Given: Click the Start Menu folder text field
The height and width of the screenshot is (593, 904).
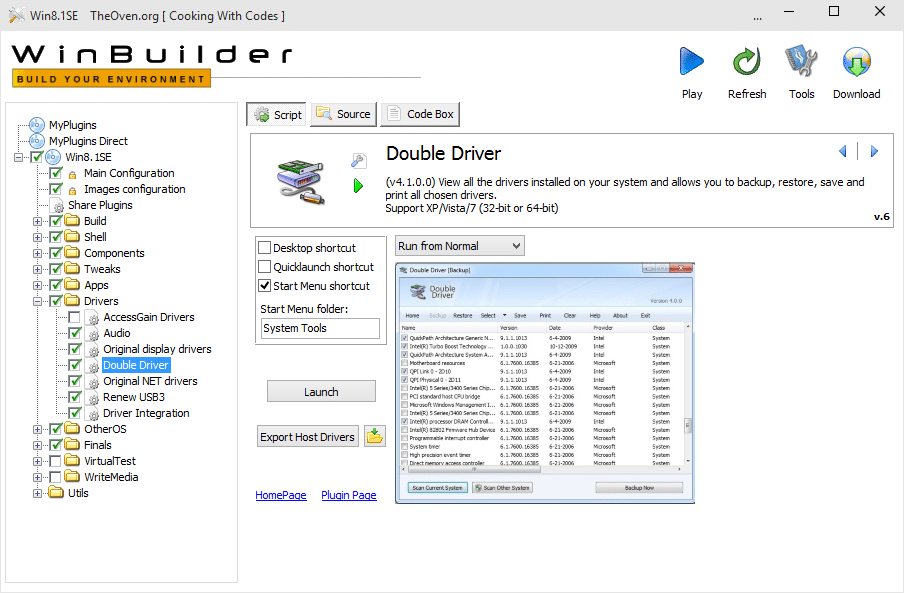Looking at the screenshot, I should [320, 328].
